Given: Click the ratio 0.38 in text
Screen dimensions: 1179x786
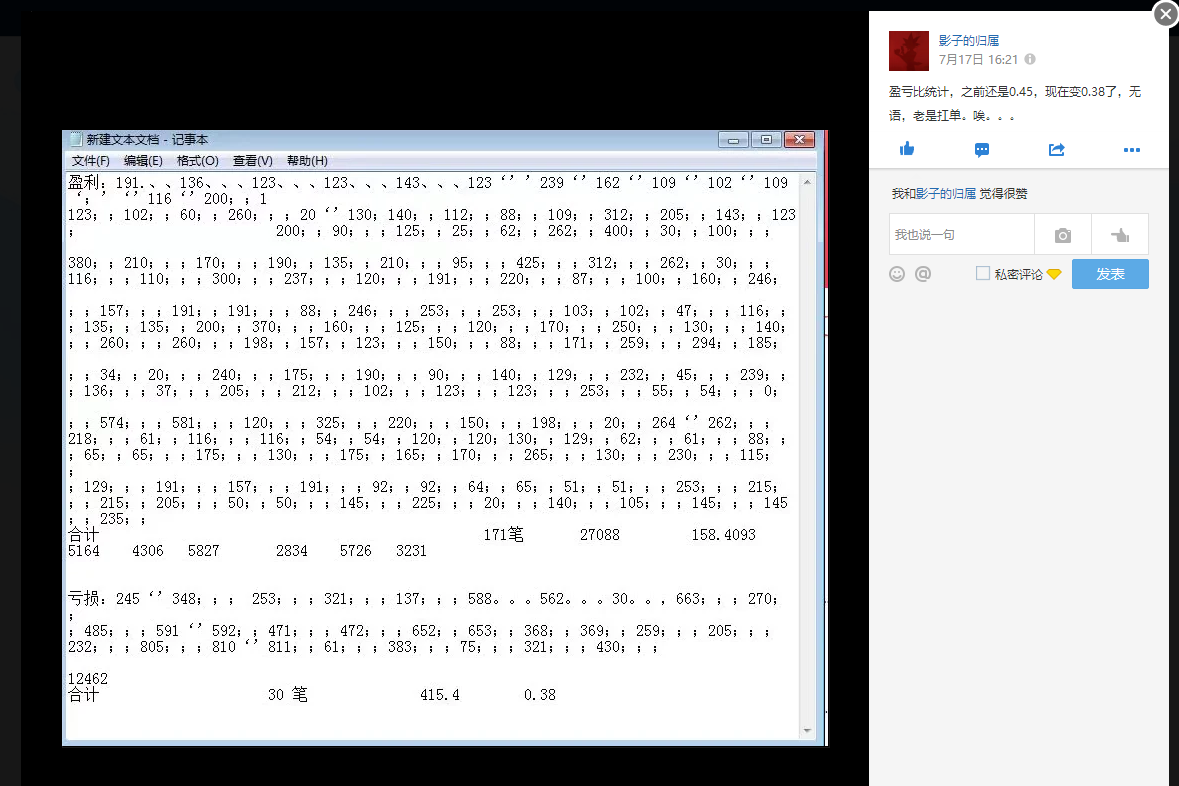Looking at the screenshot, I should pyautogui.click(x=540, y=695).
